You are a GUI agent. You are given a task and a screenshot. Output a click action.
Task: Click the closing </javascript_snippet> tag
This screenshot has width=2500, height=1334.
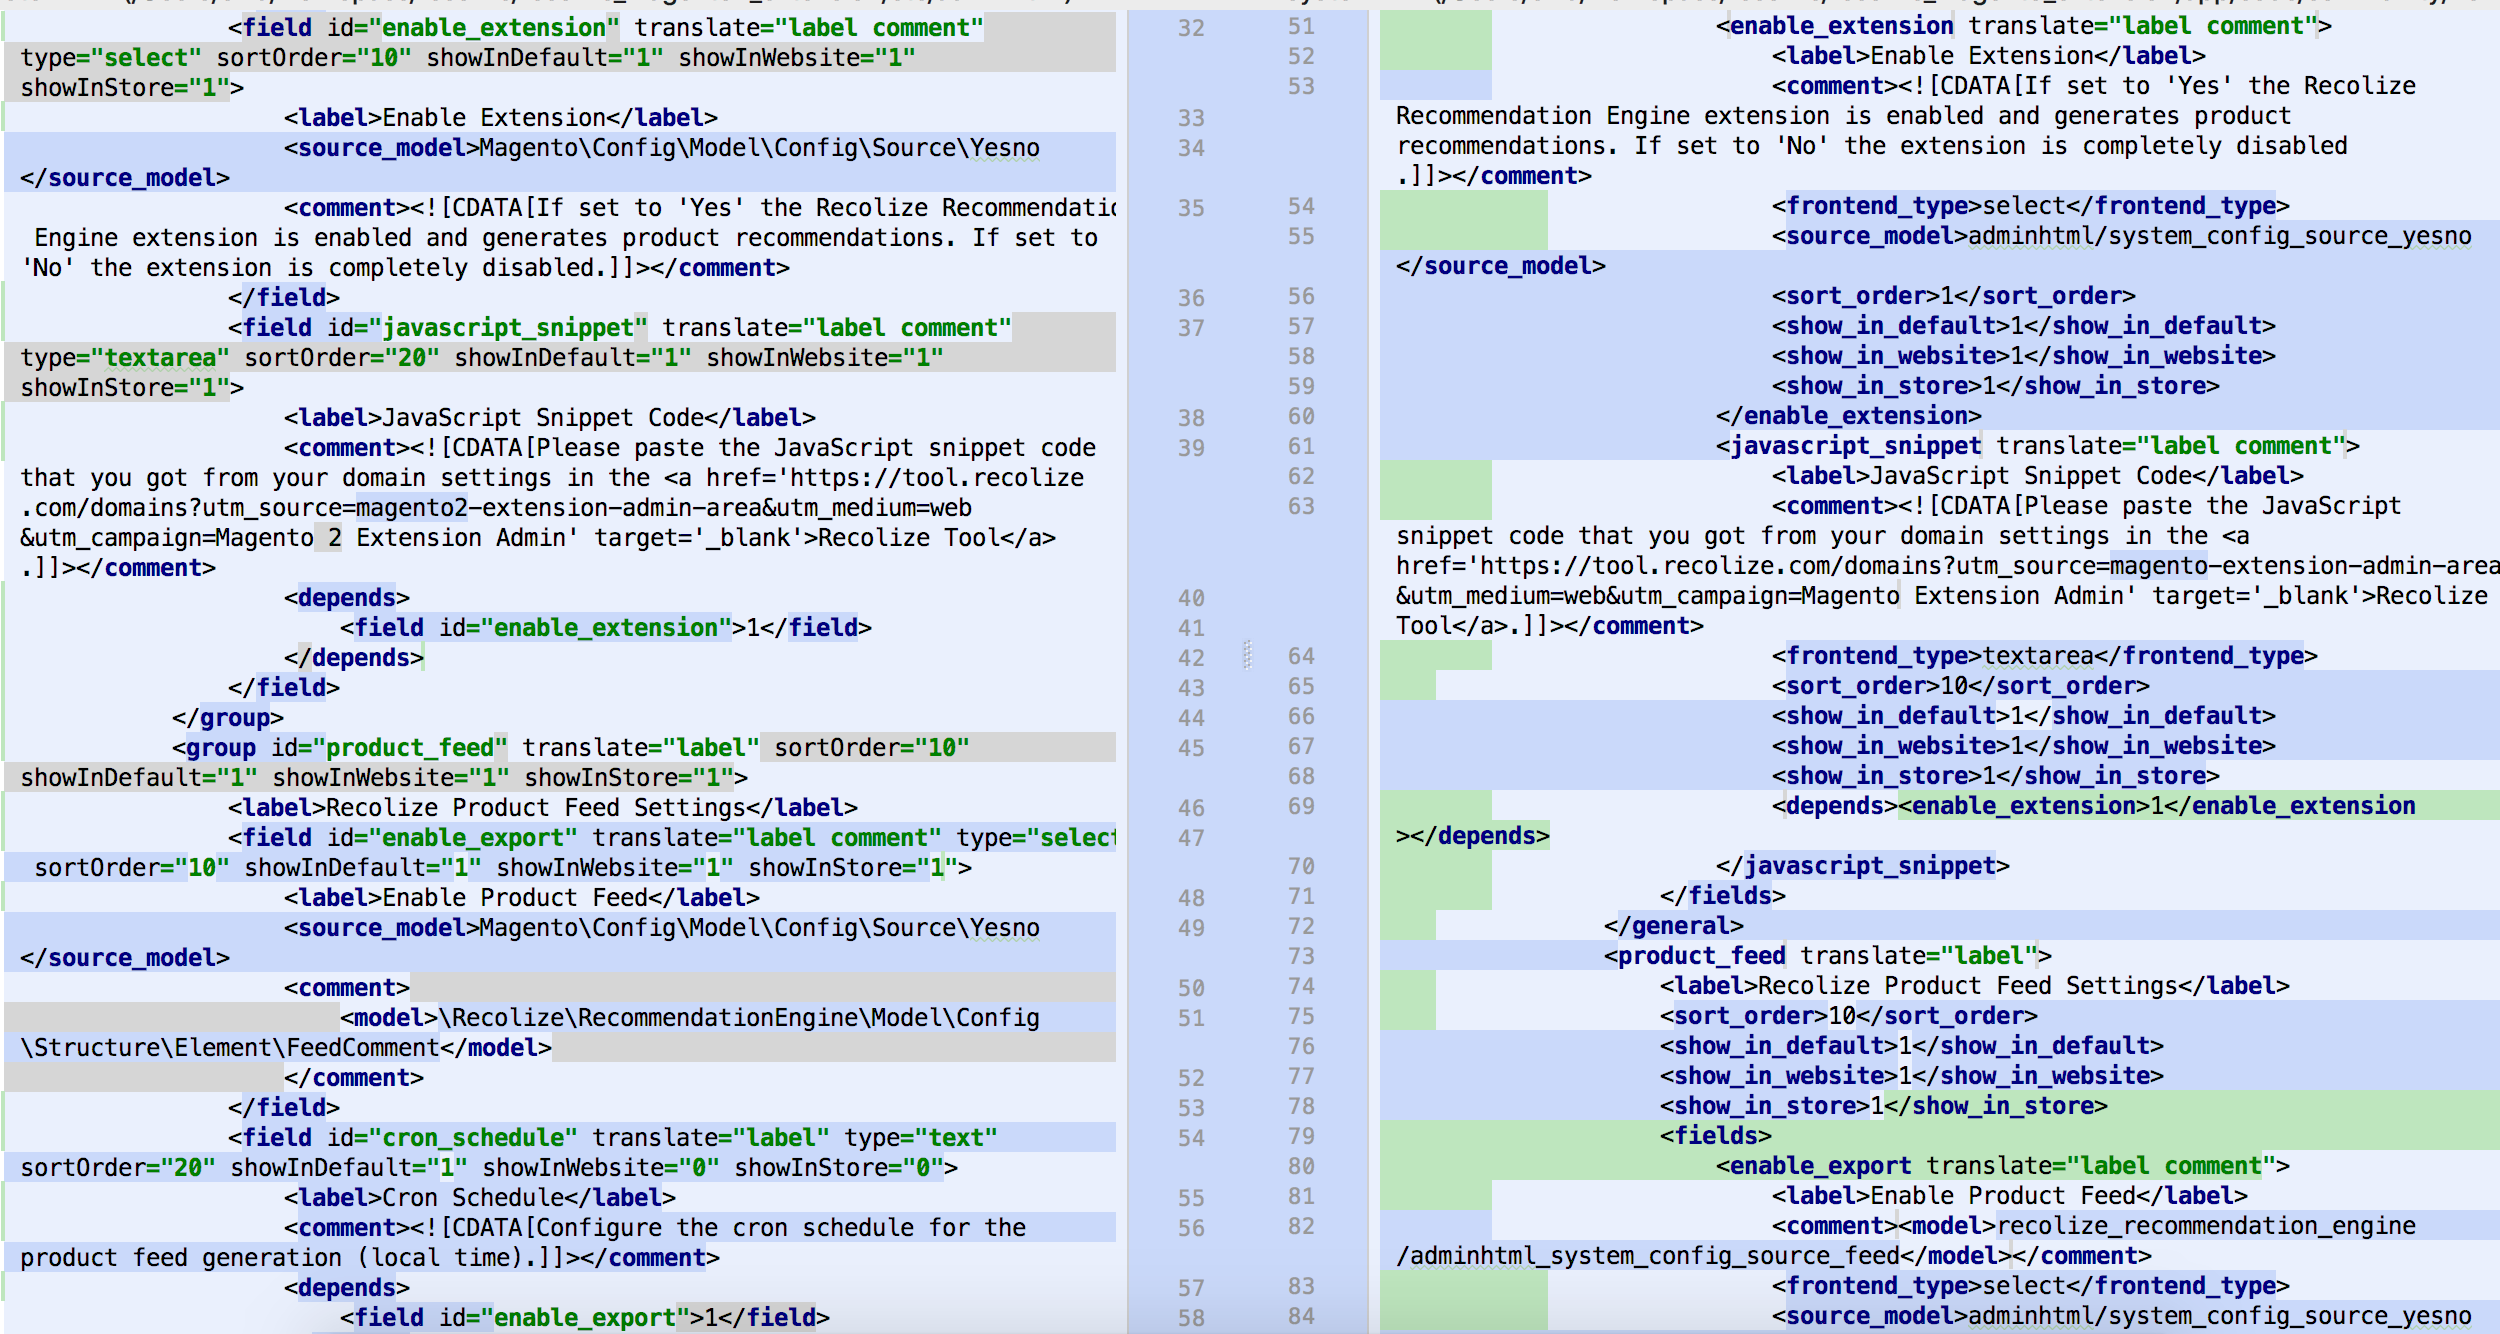pos(1862,866)
